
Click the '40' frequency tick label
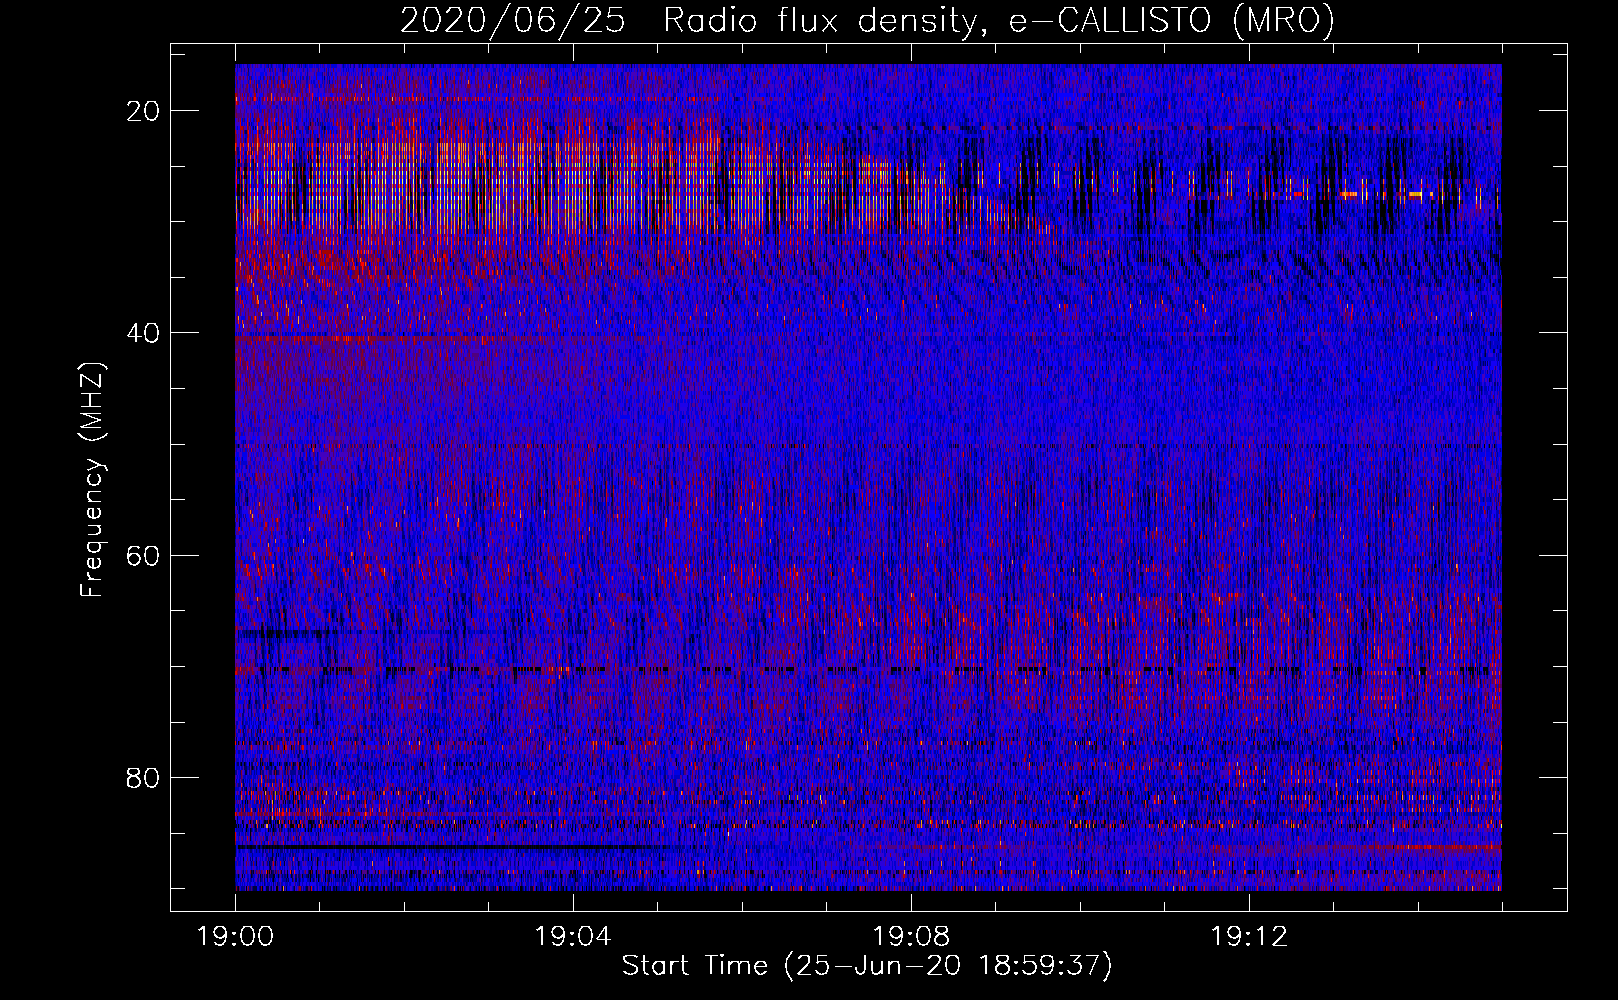point(144,333)
